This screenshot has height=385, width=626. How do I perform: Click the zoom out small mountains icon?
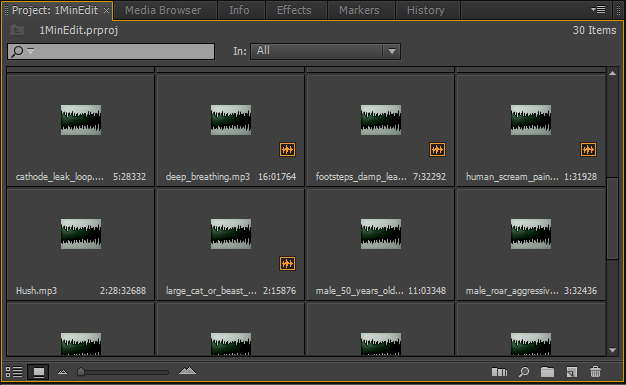coord(62,372)
